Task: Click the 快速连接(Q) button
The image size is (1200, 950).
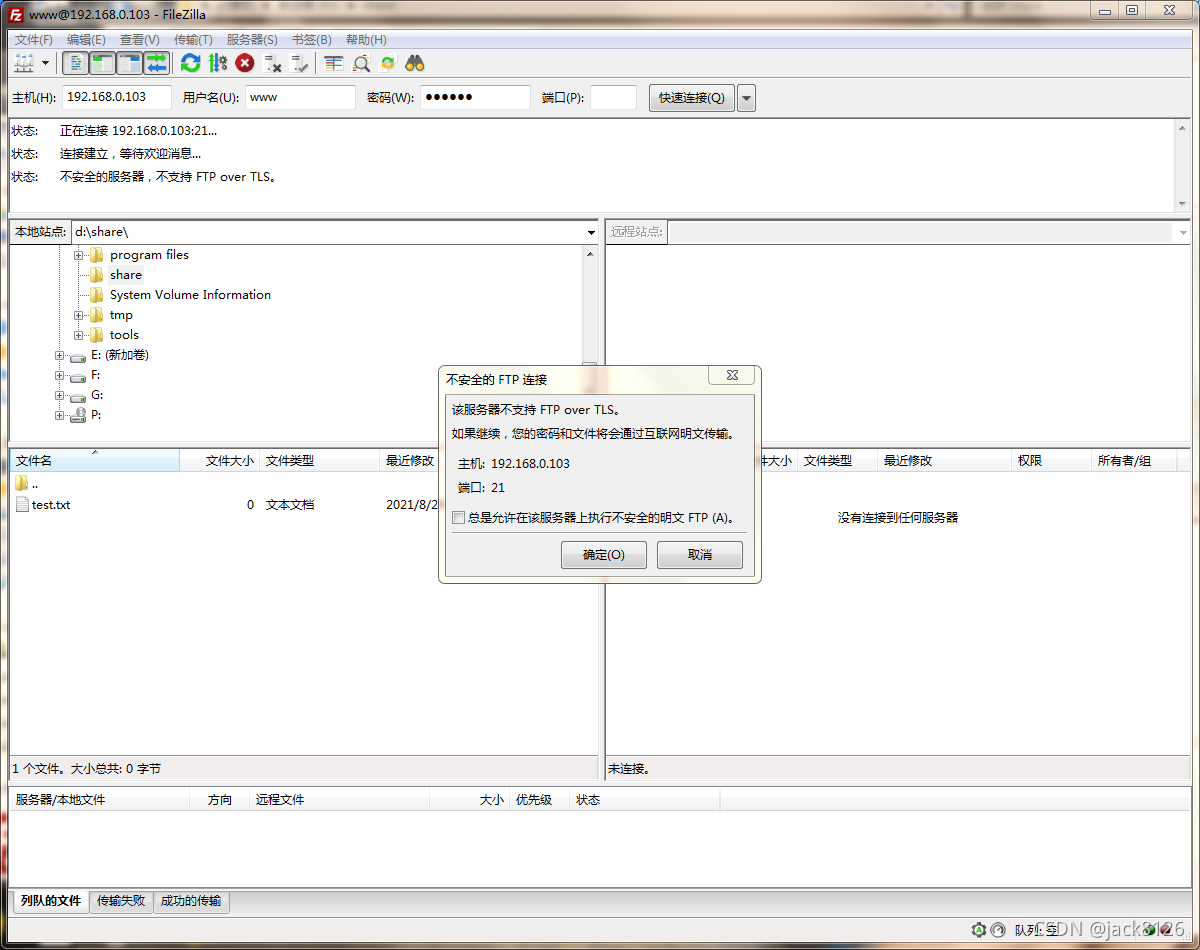Action: pyautogui.click(x=692, y=98)
